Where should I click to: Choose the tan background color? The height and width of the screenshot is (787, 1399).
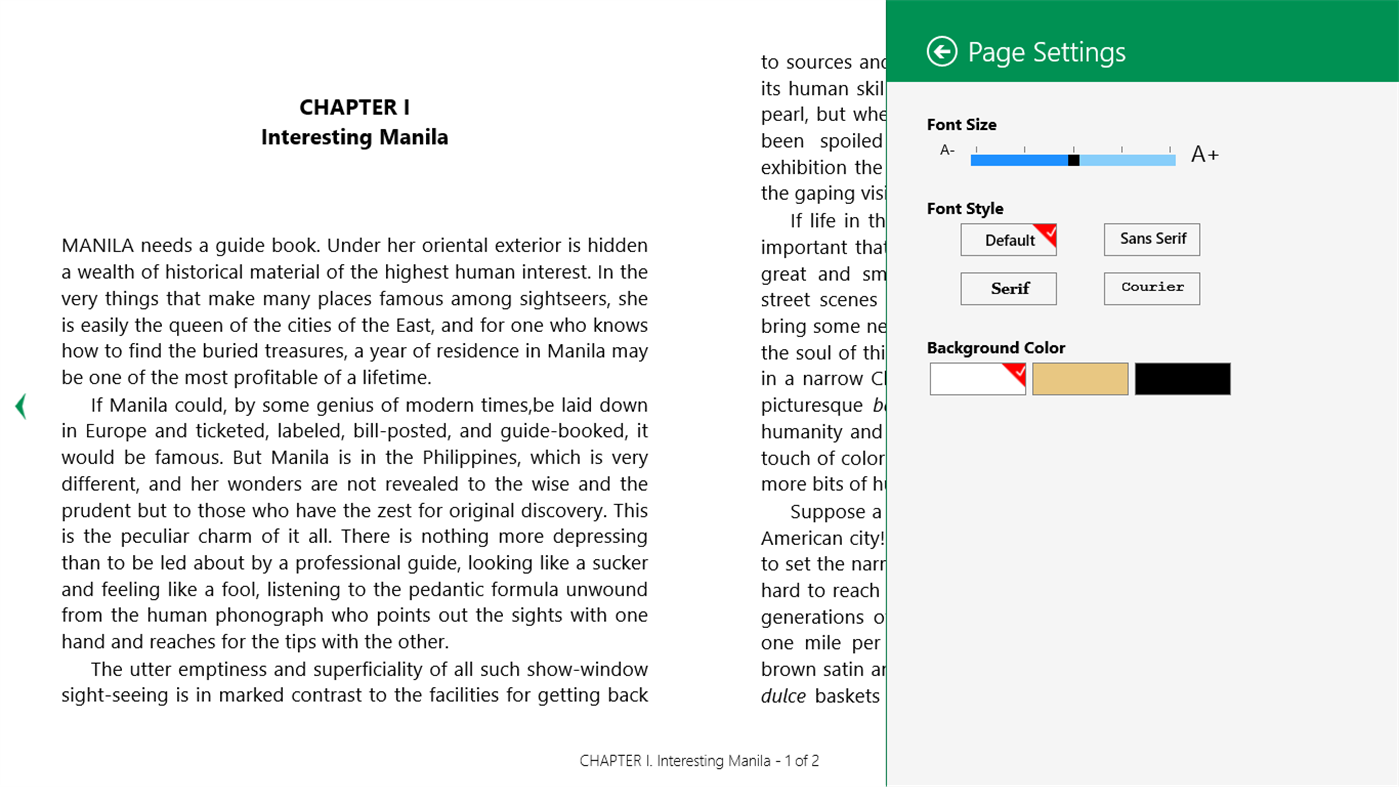[x=1080, y=378]
